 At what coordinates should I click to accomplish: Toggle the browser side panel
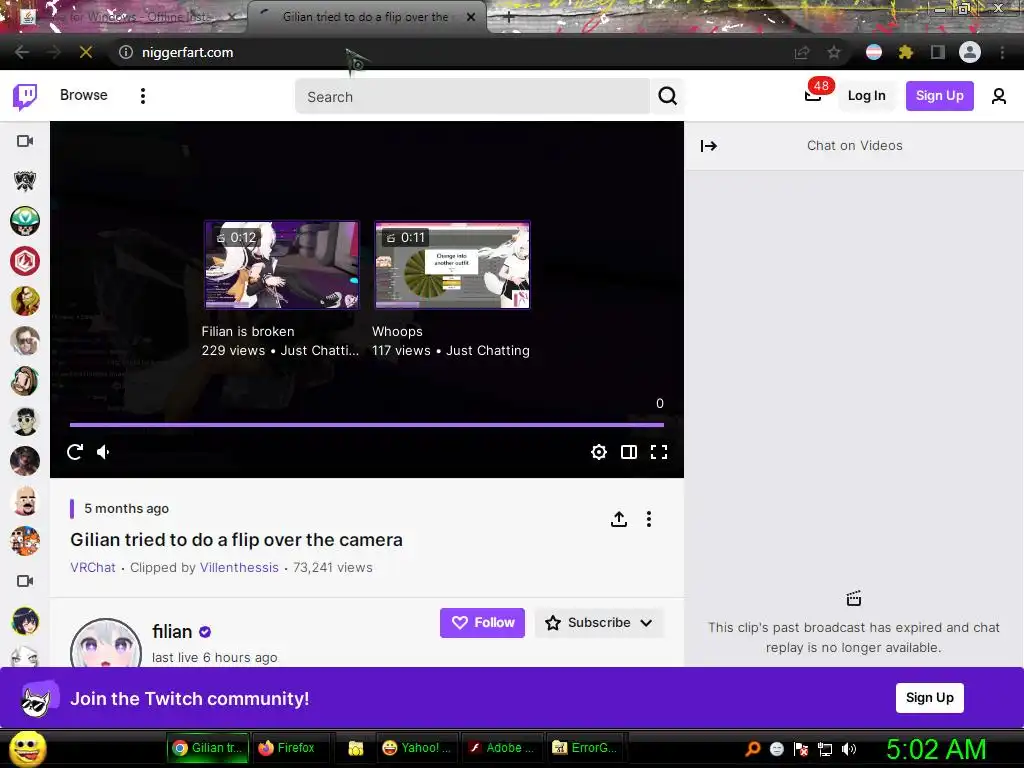coord(938,52)
